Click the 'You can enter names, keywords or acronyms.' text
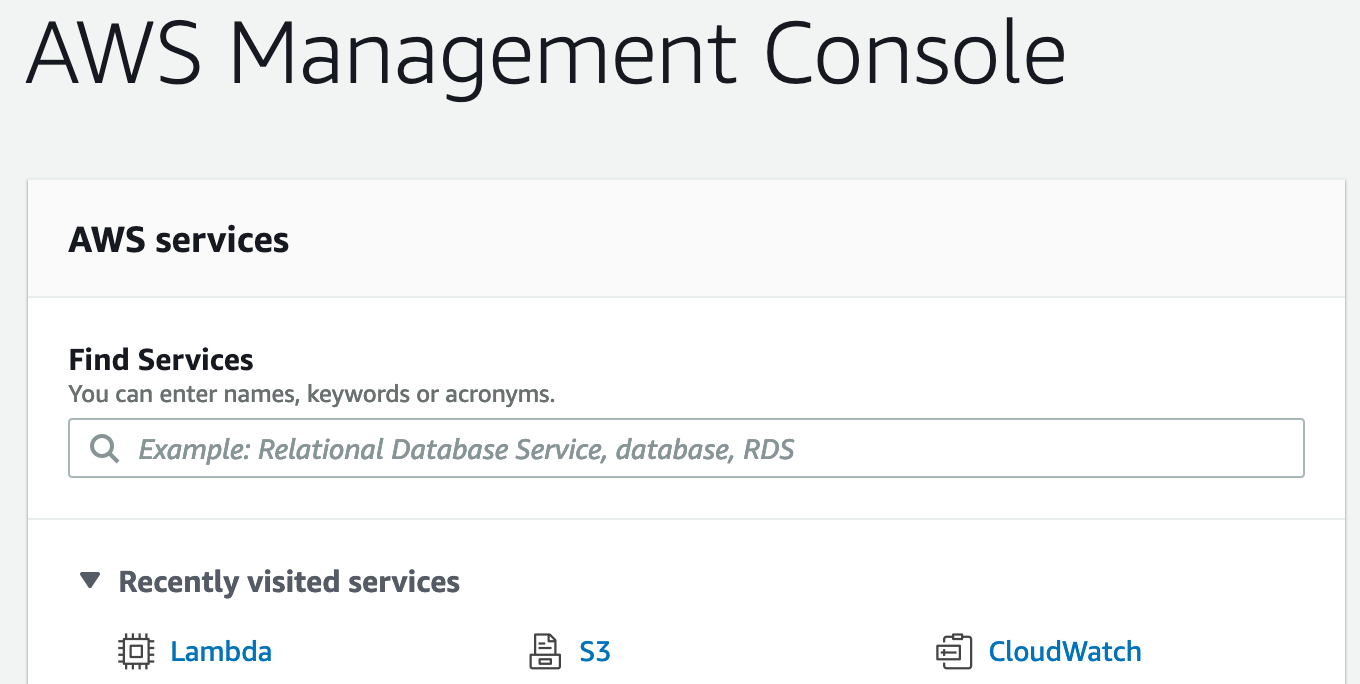Viewport: 1360px width, 684px height. pyautogui.click(x=312, y=394)
